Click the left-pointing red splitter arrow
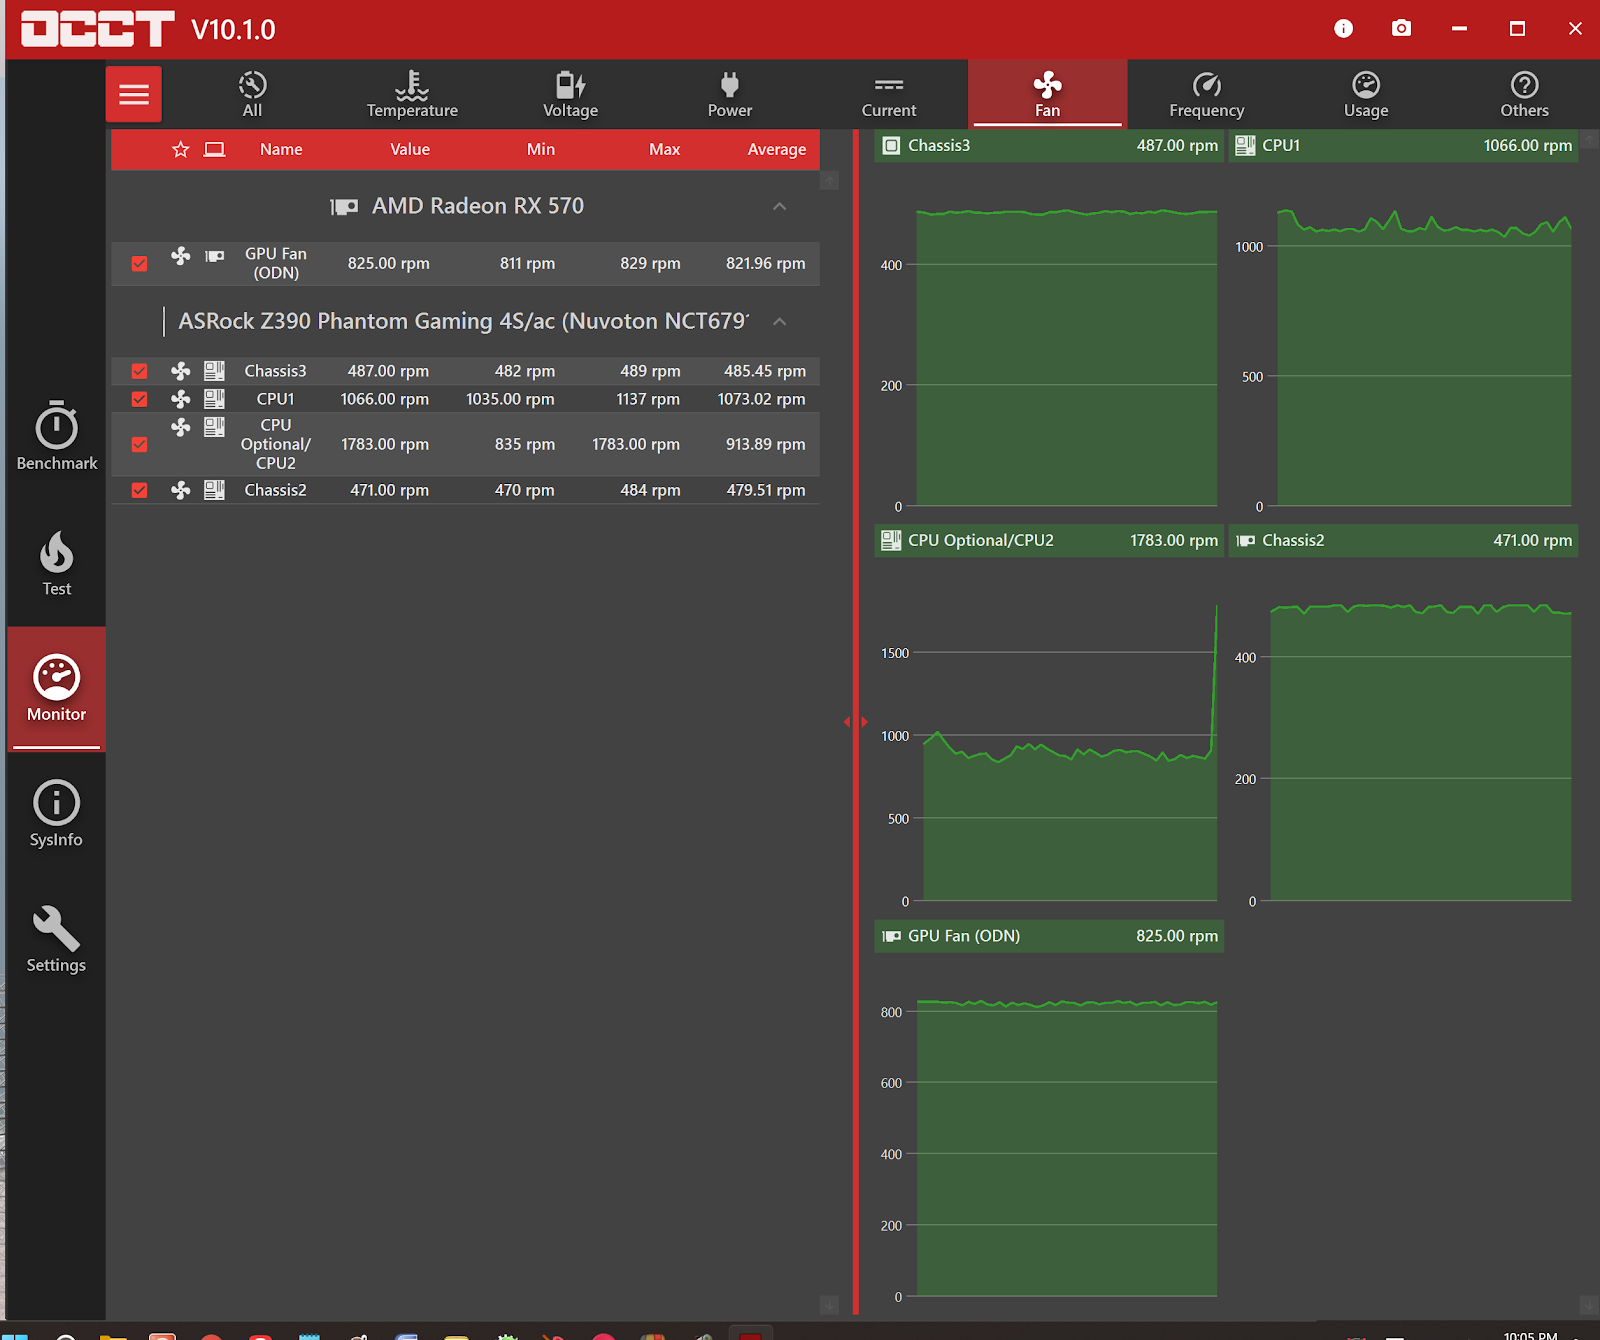Viewport: 1600px width, 1340px height. tap(847, 721)
